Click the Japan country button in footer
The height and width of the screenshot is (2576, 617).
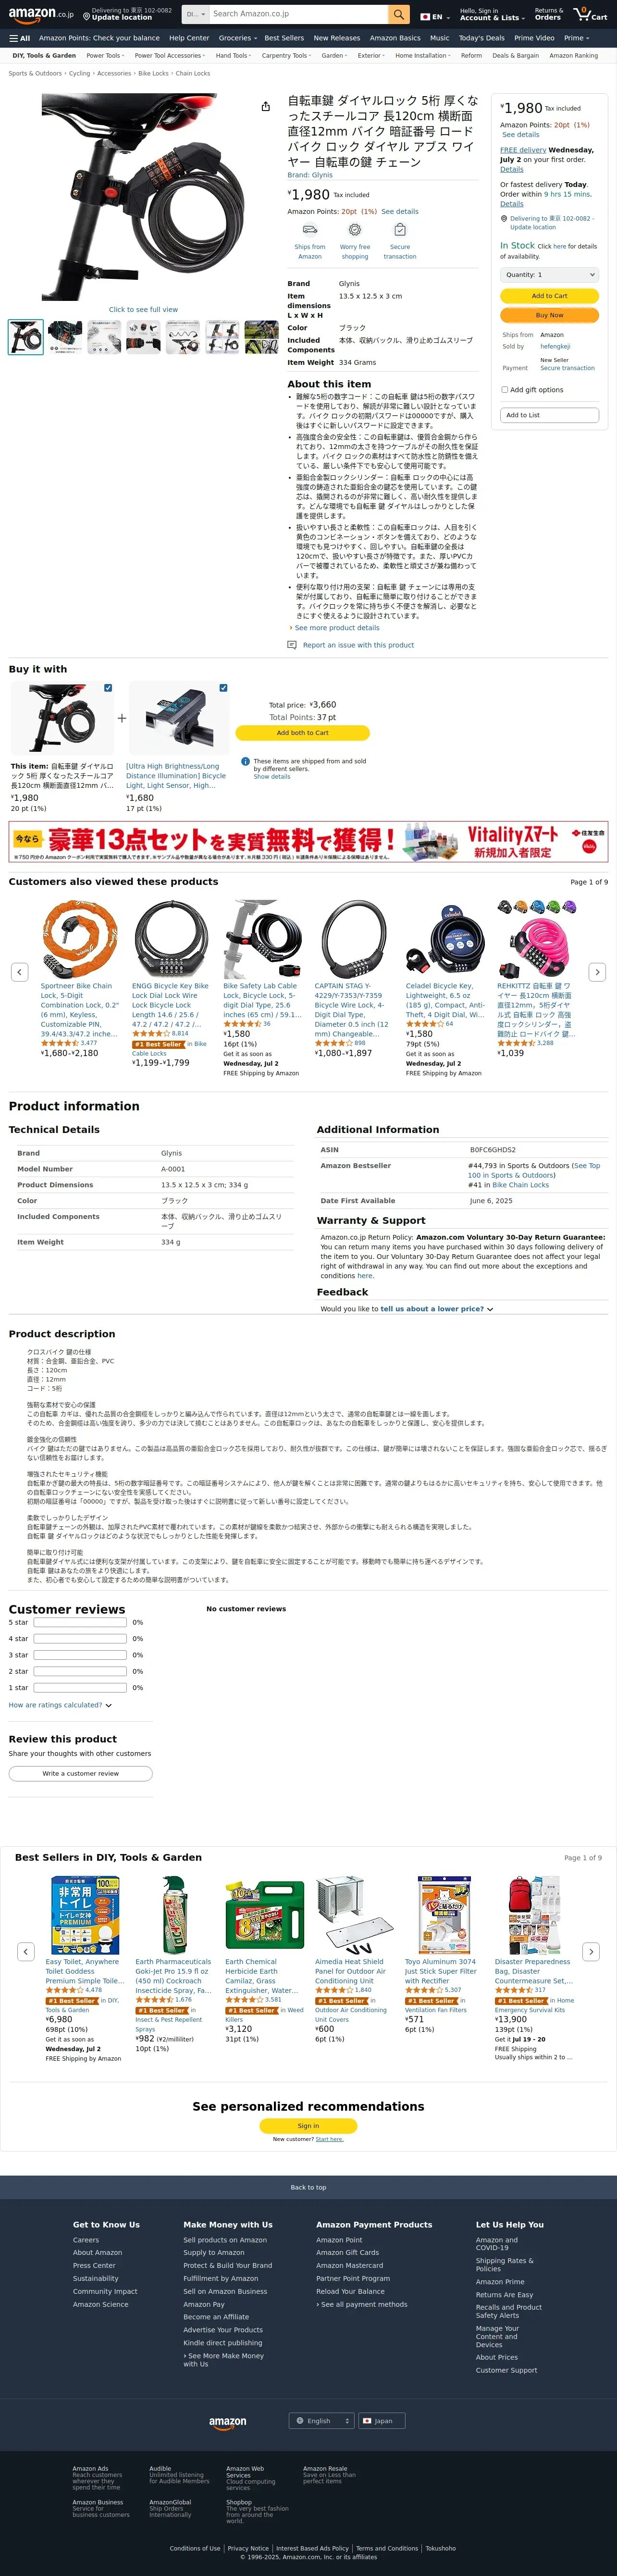click(382, 2421)
